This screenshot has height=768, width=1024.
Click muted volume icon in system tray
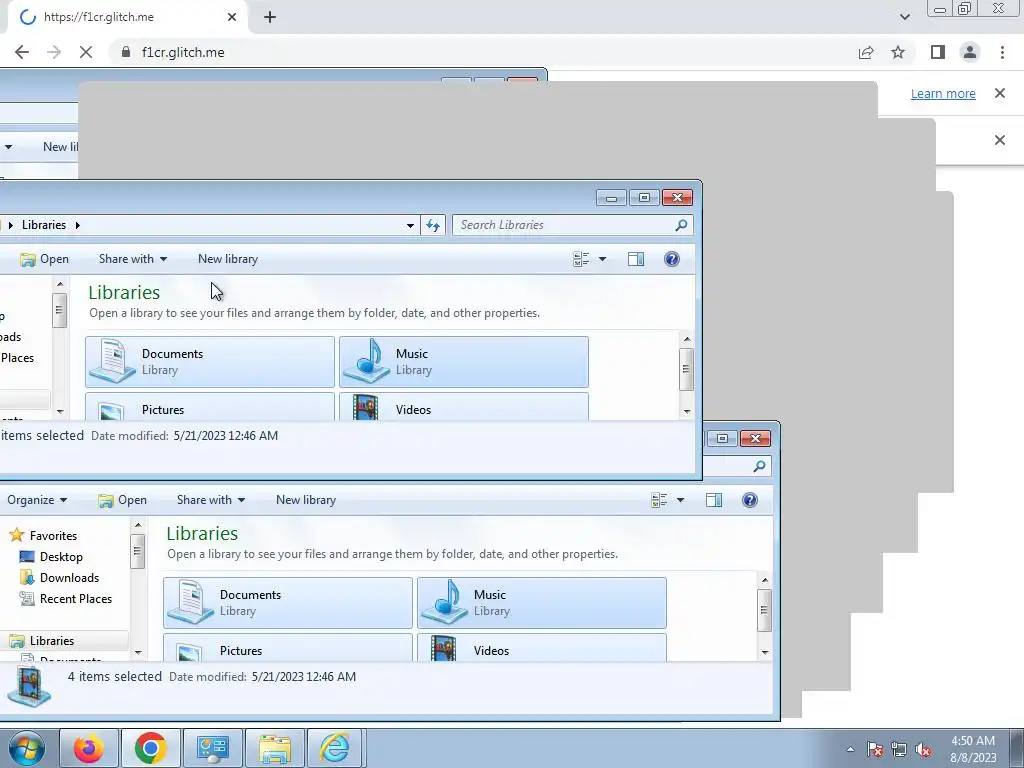point(923,750)
